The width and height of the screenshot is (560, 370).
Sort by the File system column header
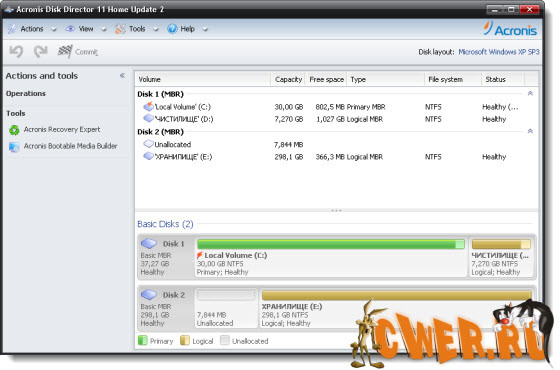tap(453, 79)
